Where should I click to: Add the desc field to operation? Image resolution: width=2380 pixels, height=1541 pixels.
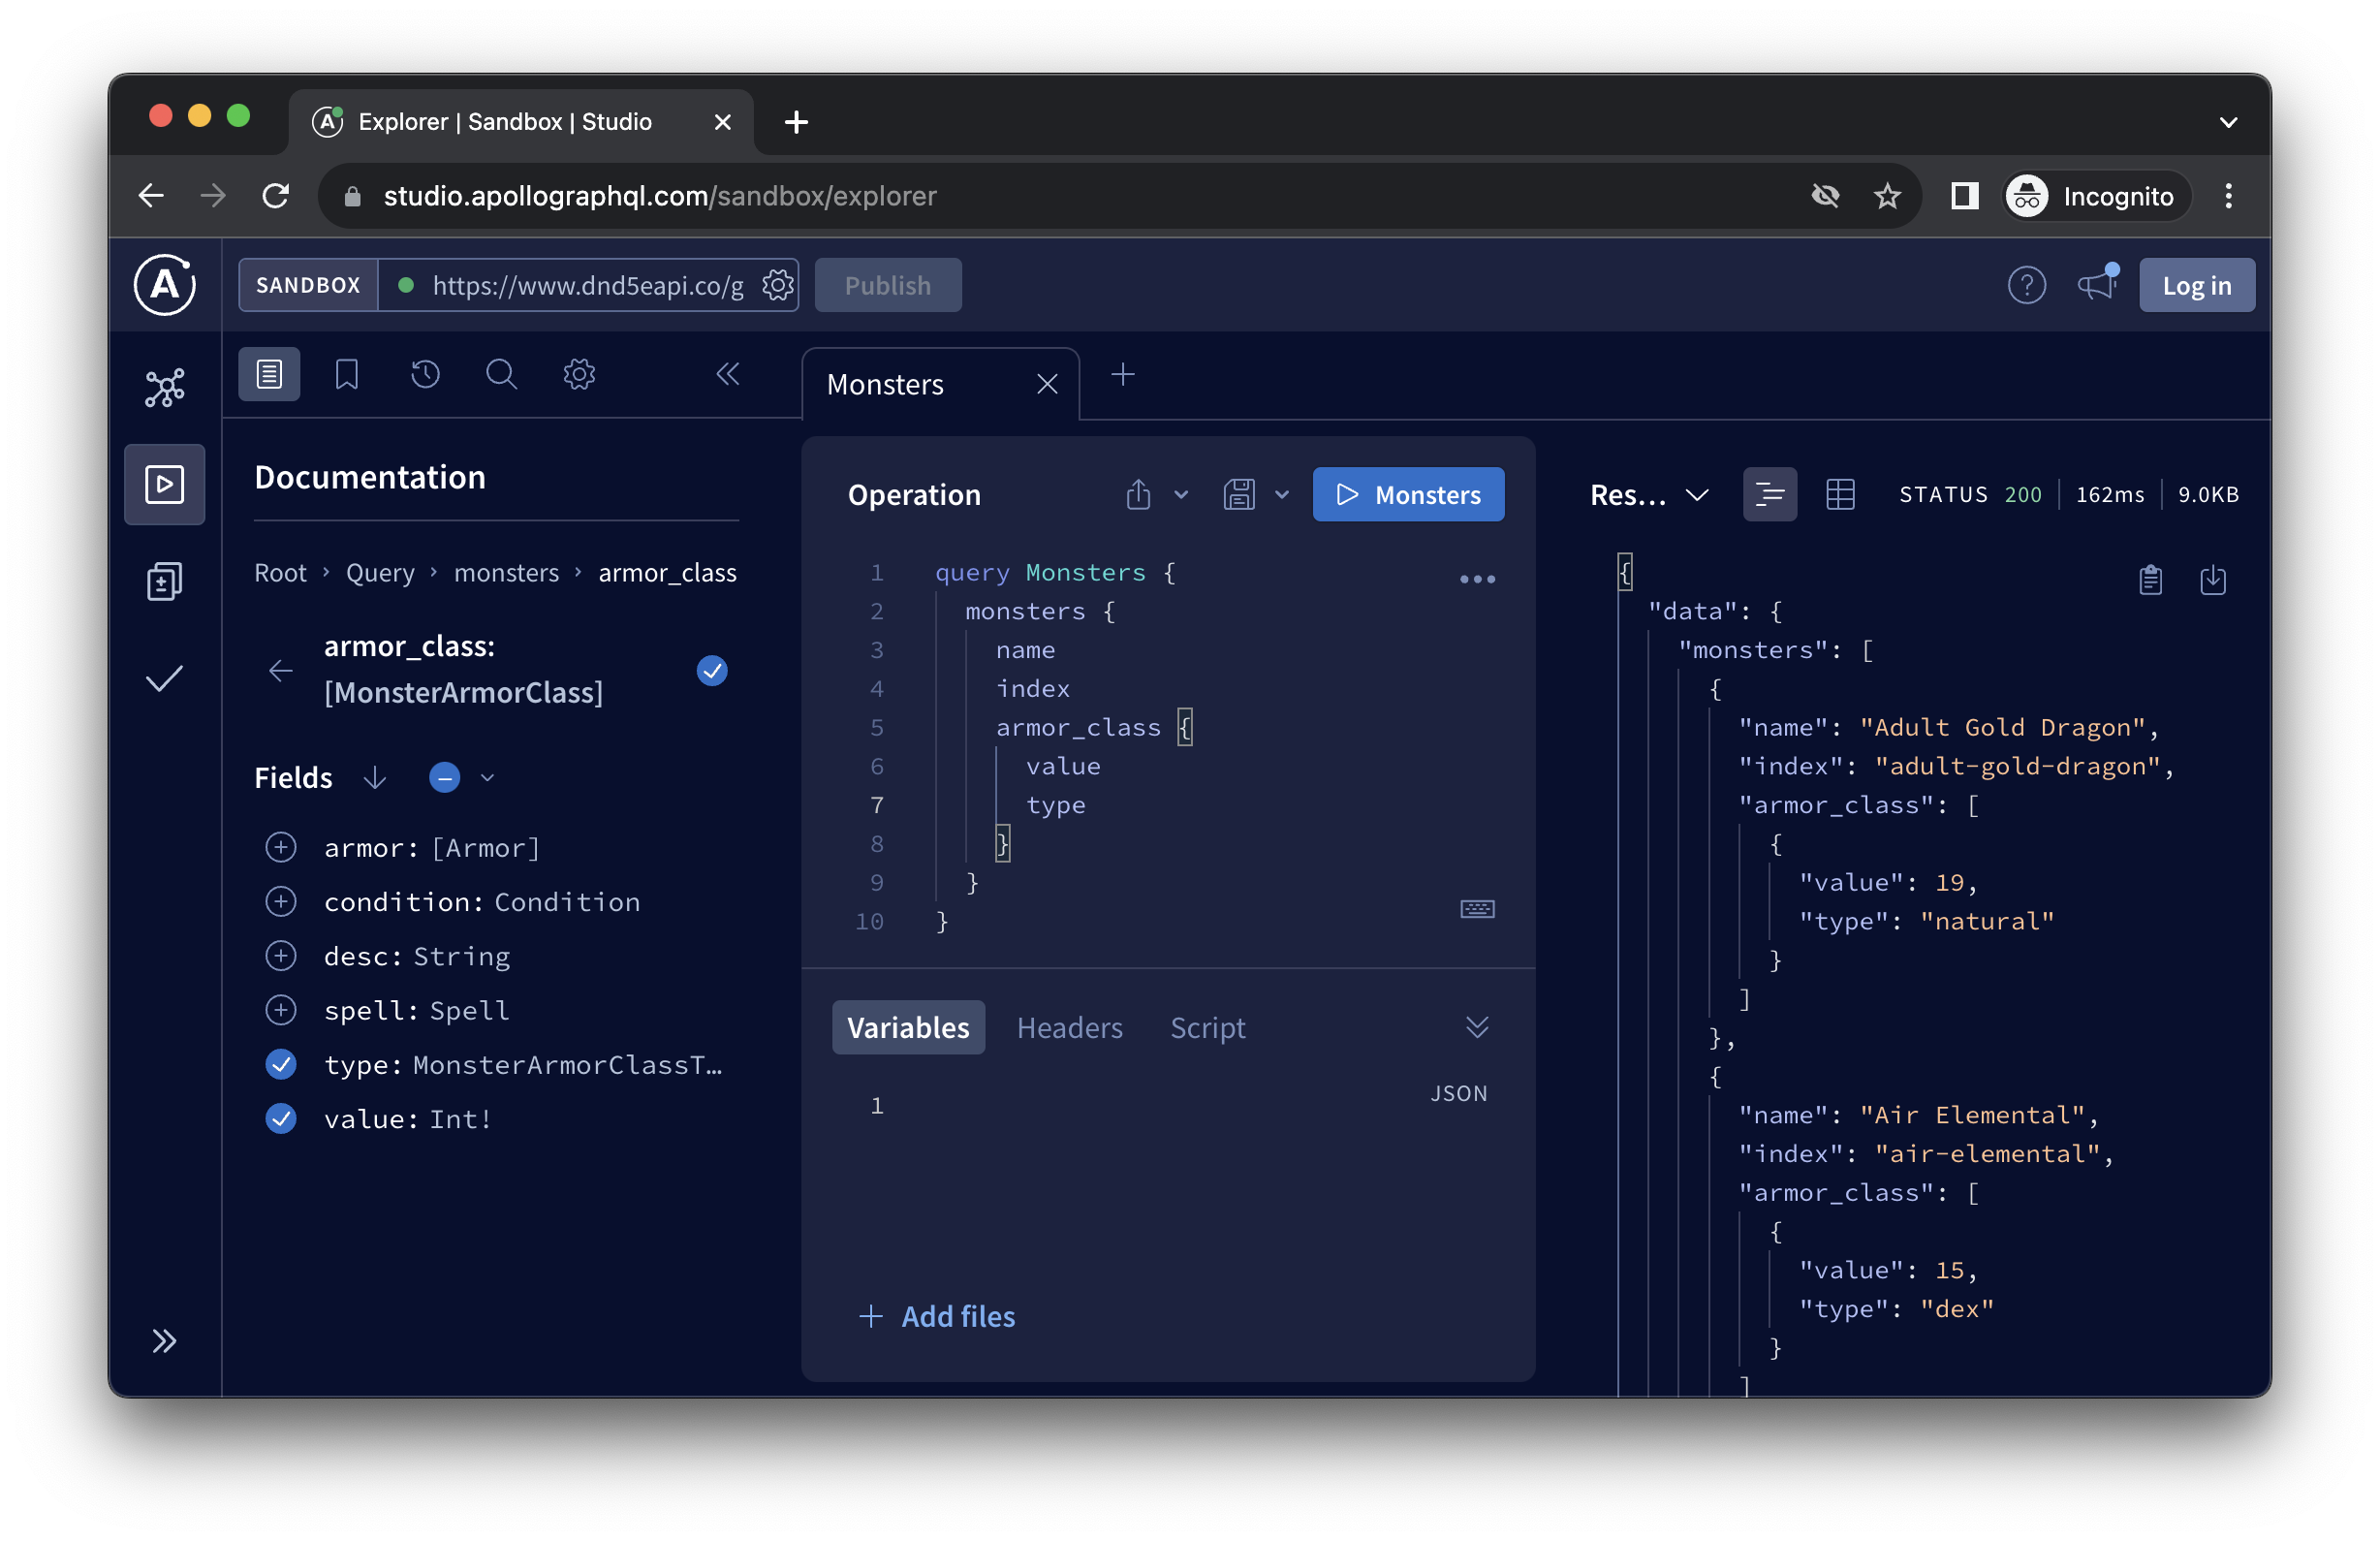[281, 956]
